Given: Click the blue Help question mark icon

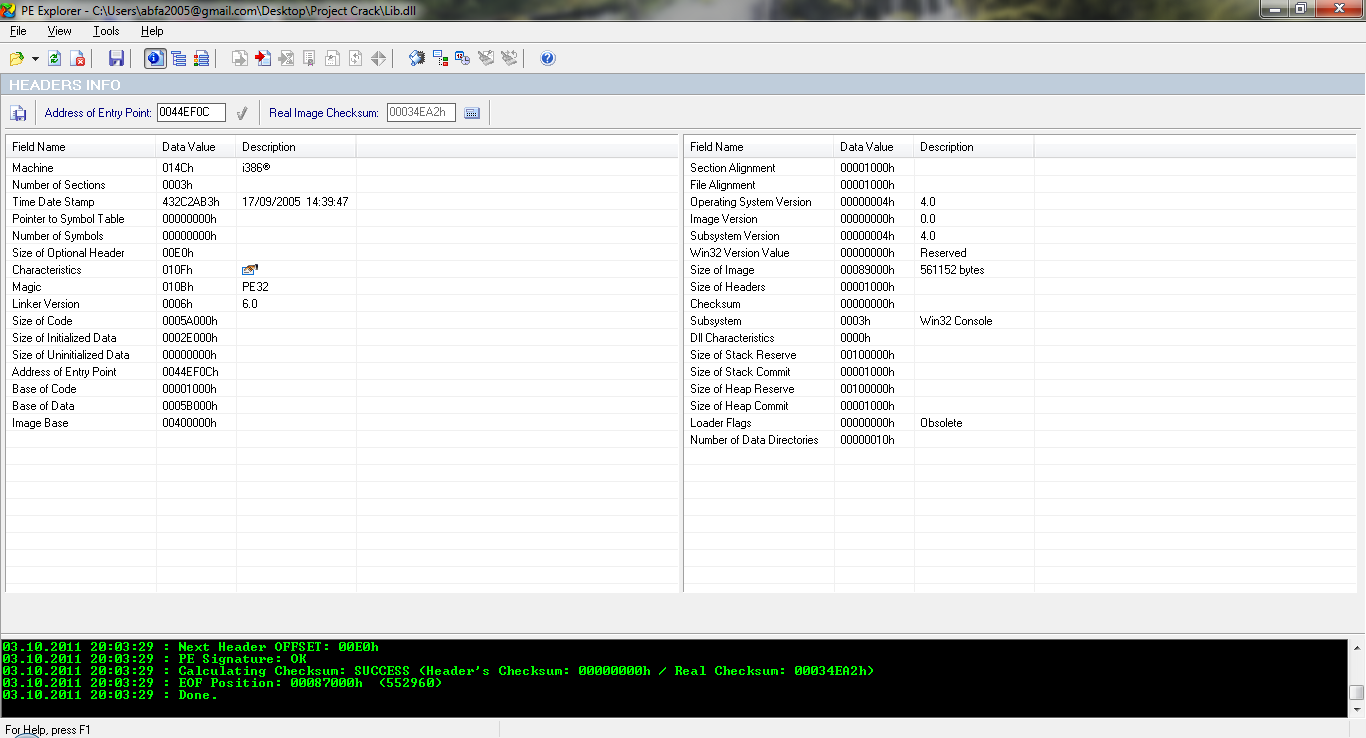Looking at the screenshot, I should [548, 59].
